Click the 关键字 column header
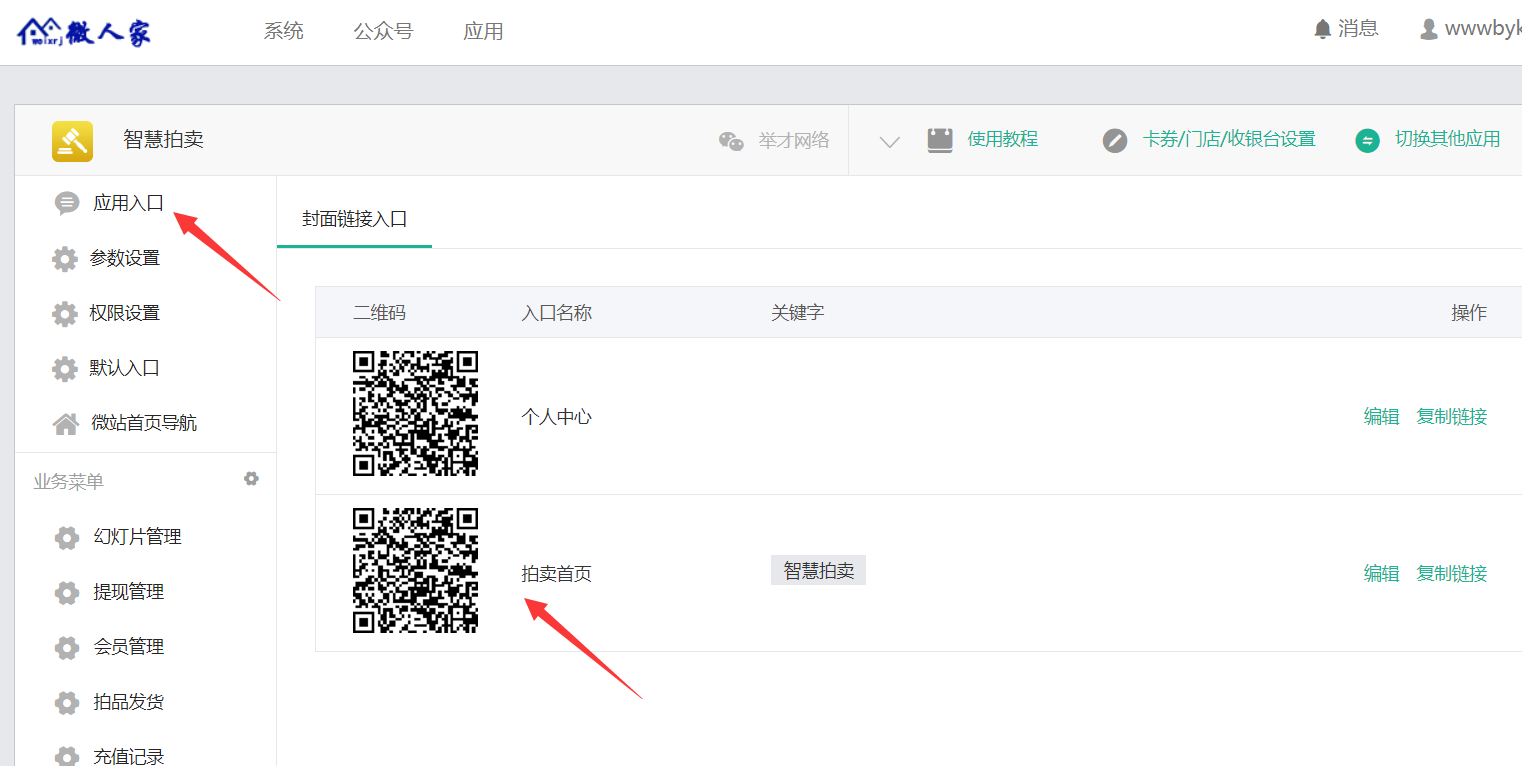 [x=798, y=313]
